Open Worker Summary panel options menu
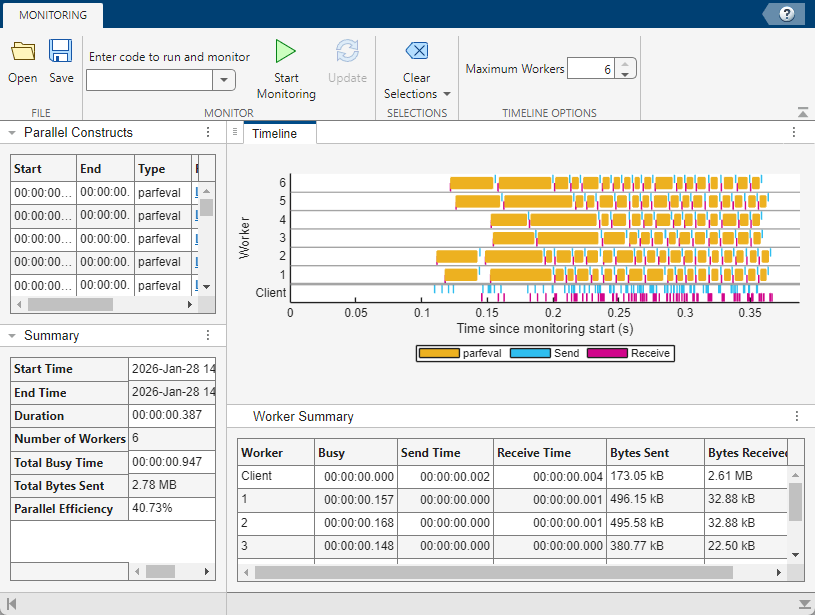 point(797,416)
